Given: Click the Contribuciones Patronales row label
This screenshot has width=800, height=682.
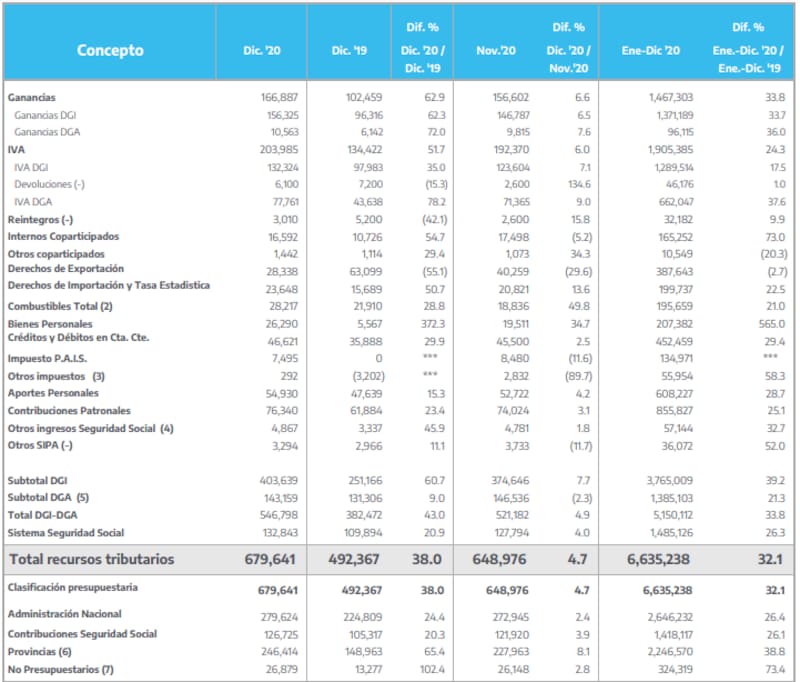Looking at the screenshot, I should tap(66, 410).
